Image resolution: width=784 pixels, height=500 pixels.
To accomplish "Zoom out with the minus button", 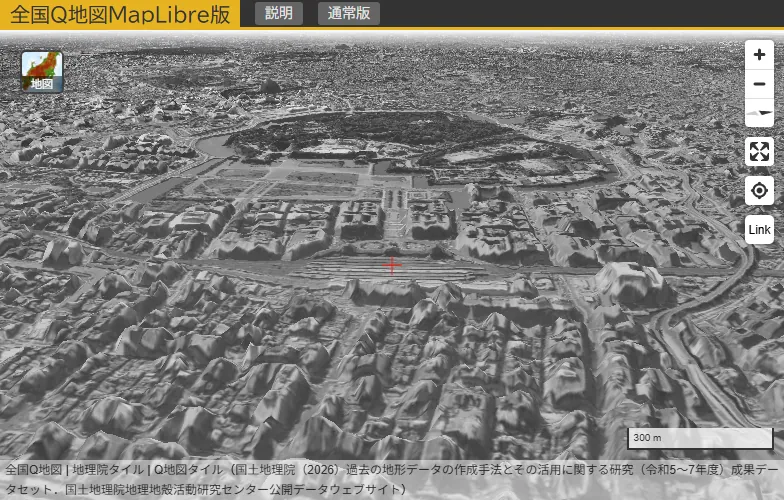I will [x=759, y=84].
